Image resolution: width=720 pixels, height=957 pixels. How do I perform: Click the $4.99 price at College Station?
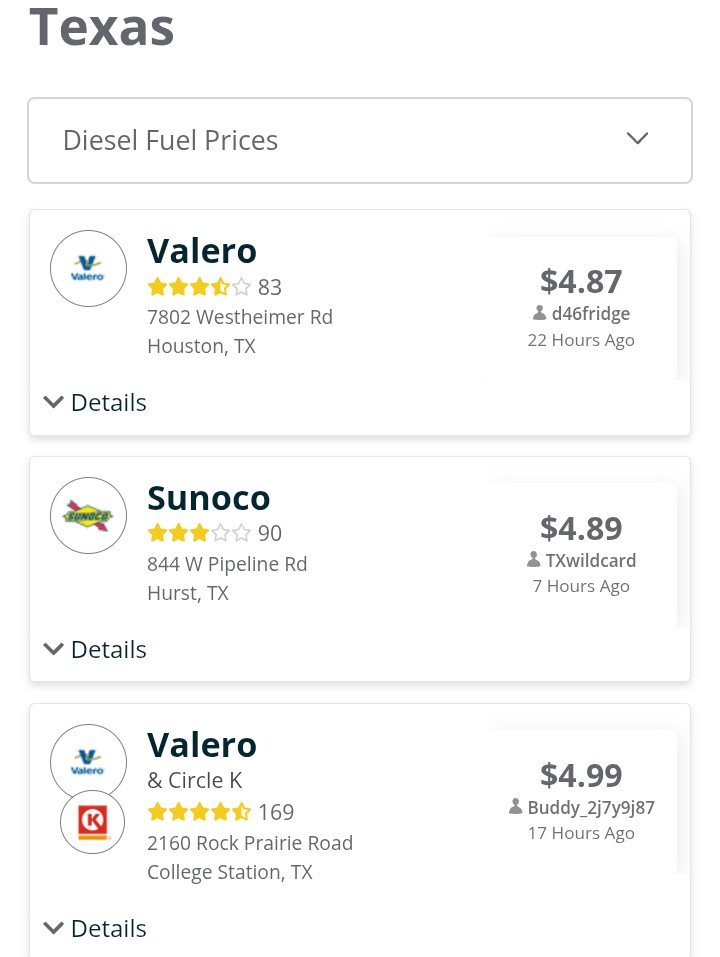tap(581, 775)
